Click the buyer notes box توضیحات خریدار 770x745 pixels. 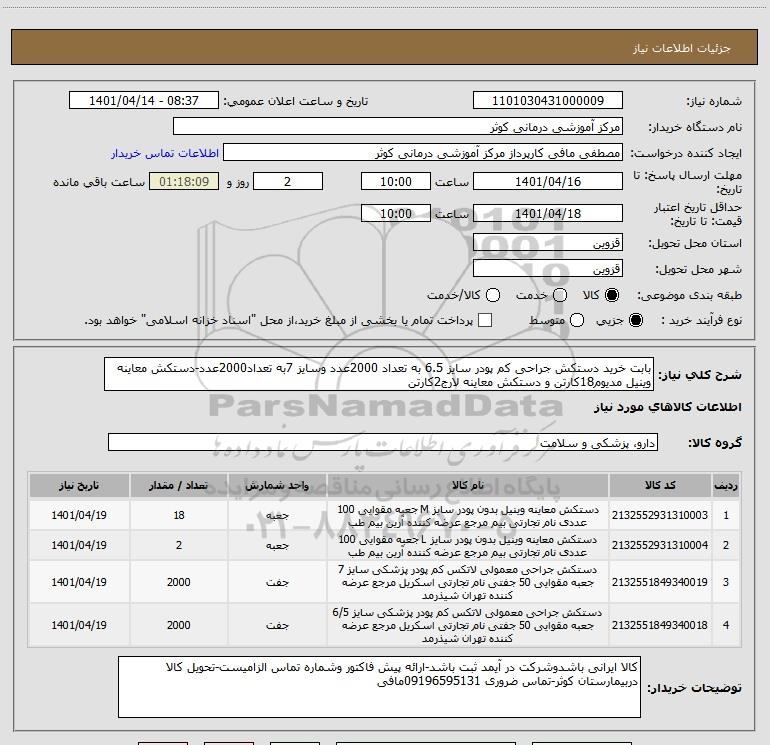coord(379,687)
